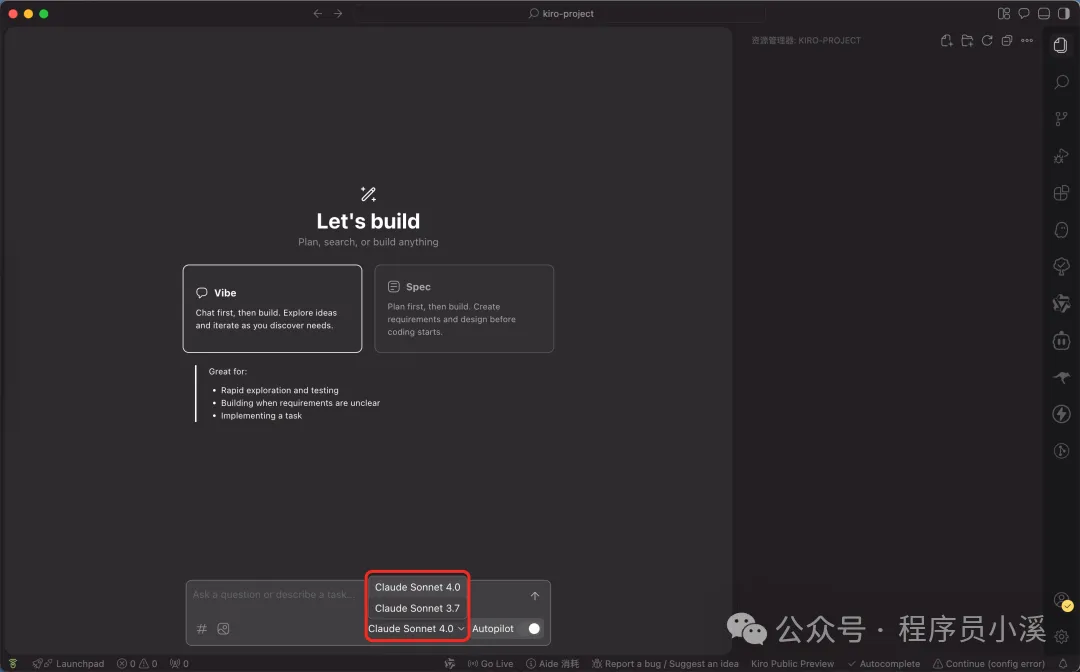Open the Extensions blocks icon
The image size is (1080, 672).
point(1061,193)
